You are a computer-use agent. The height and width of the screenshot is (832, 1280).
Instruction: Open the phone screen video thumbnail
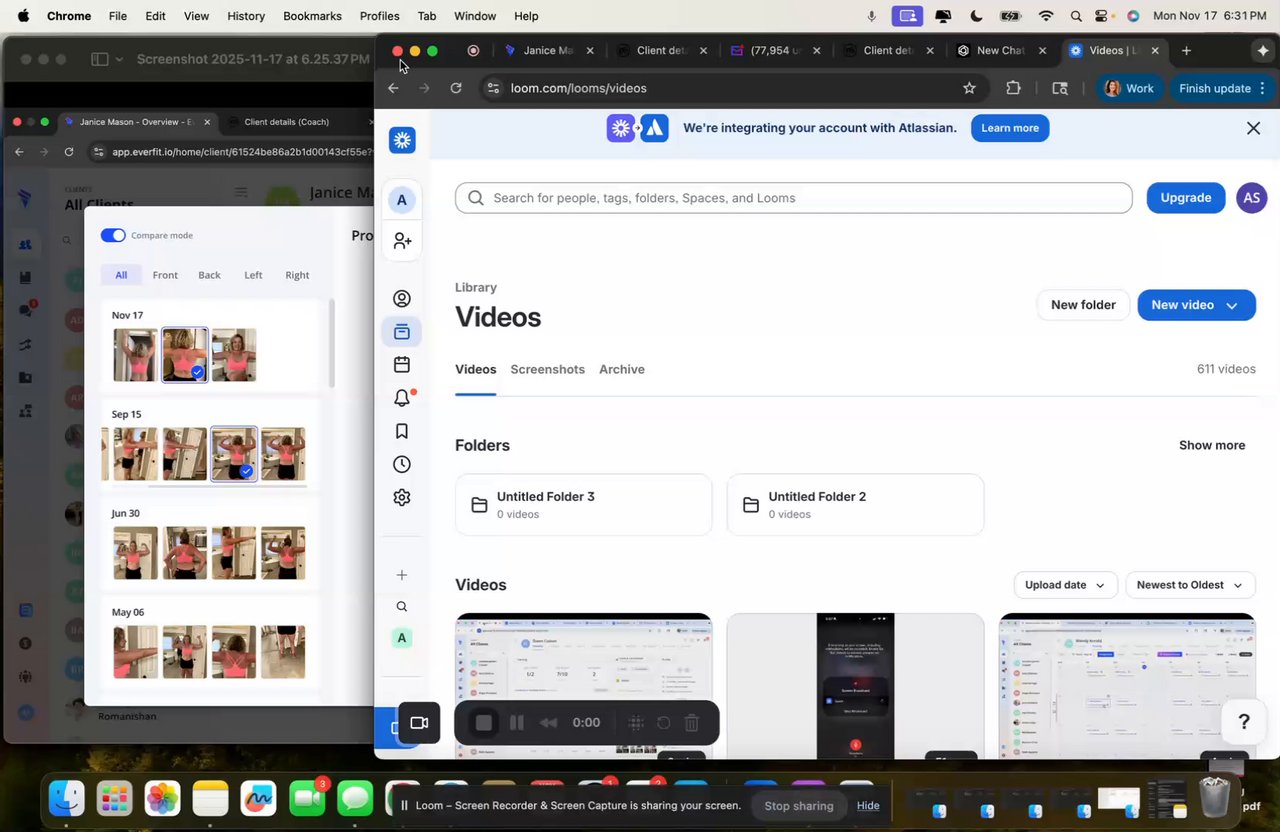point(856,686)
